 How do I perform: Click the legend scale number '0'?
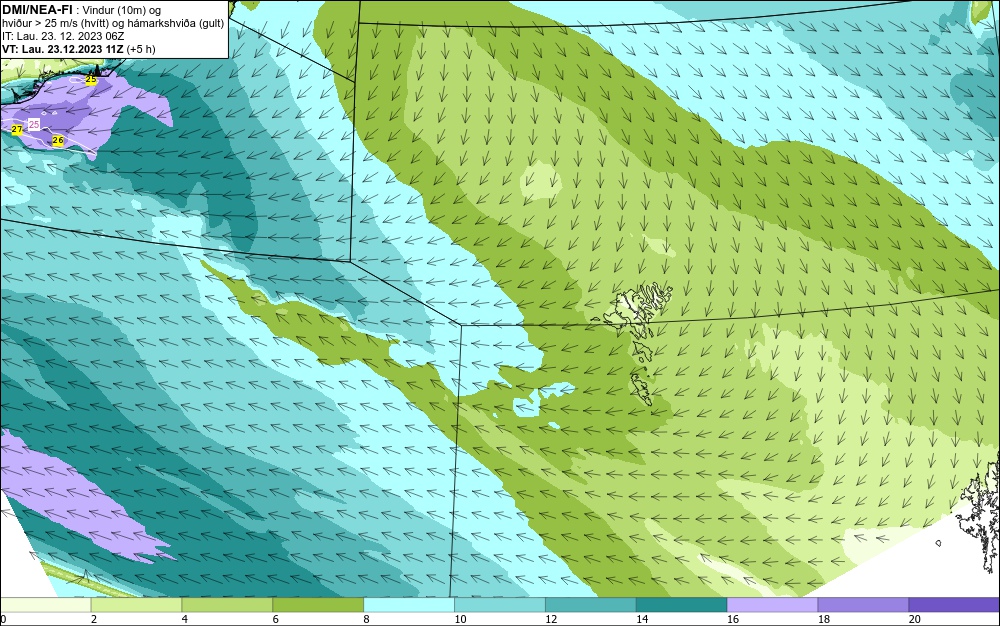(x=3, y=619)
